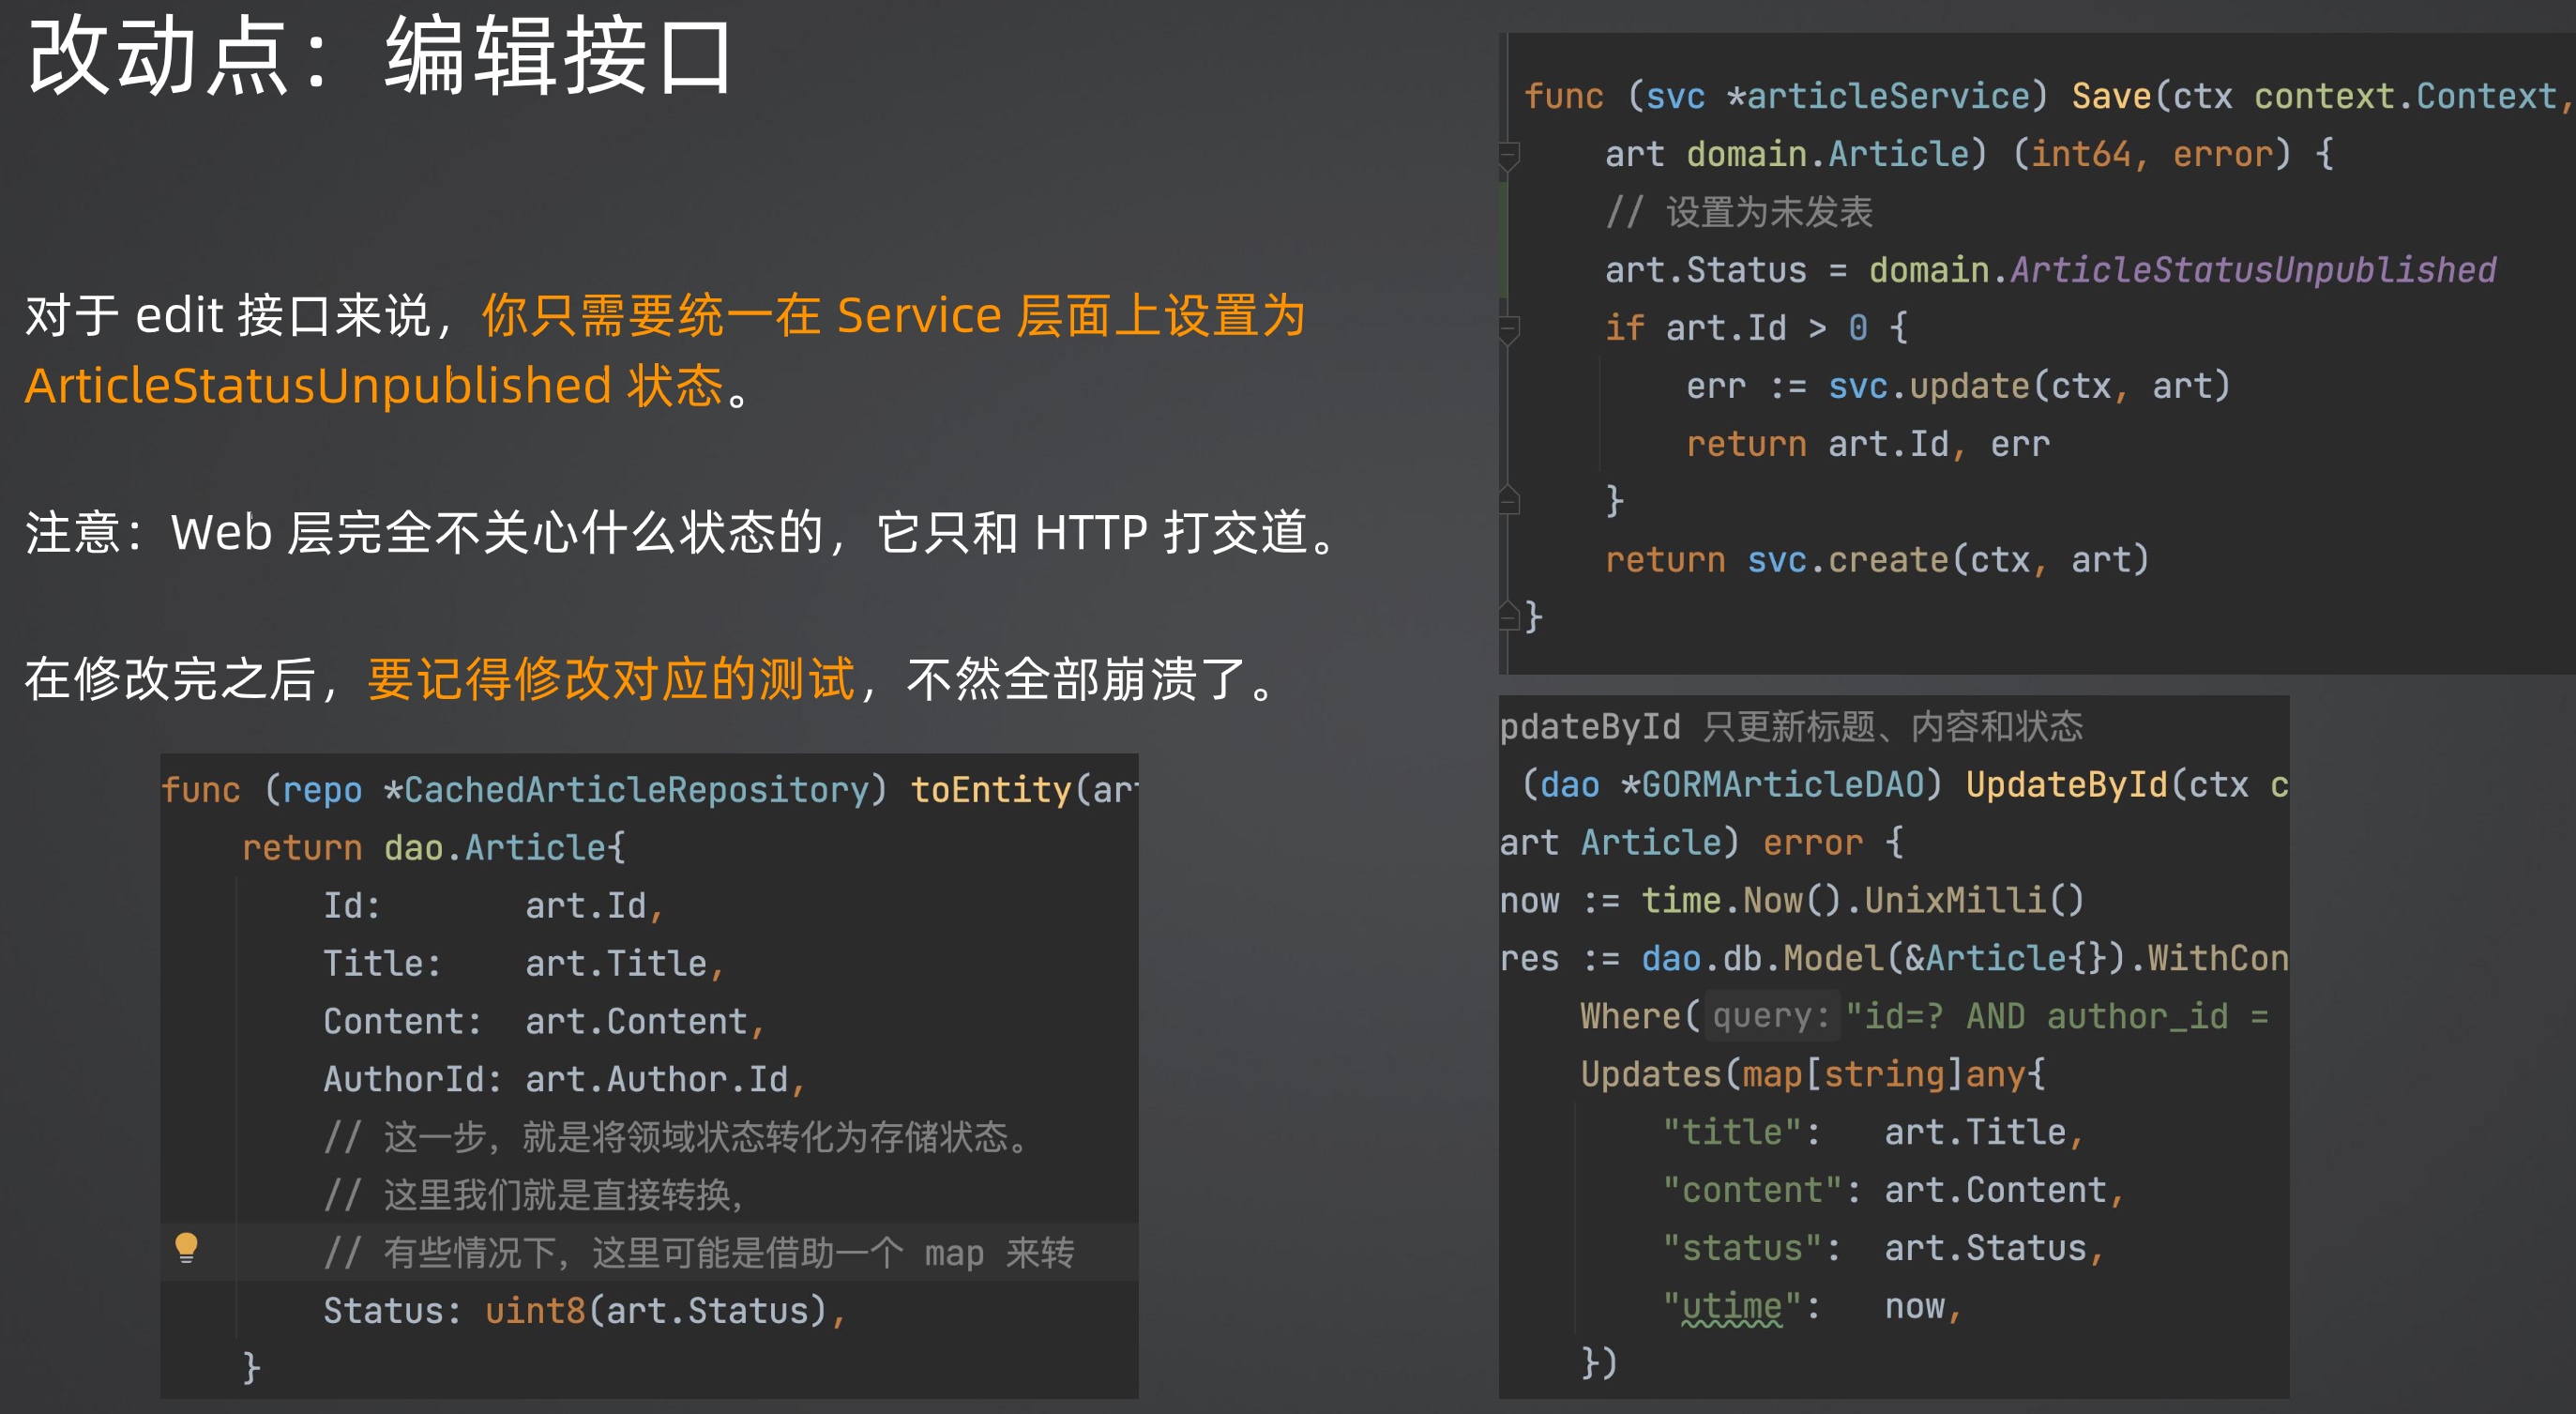Click '"status": art.Status,' map entry
The height and width of the screenshot is (1414, 2576).
[1882, 1251]
